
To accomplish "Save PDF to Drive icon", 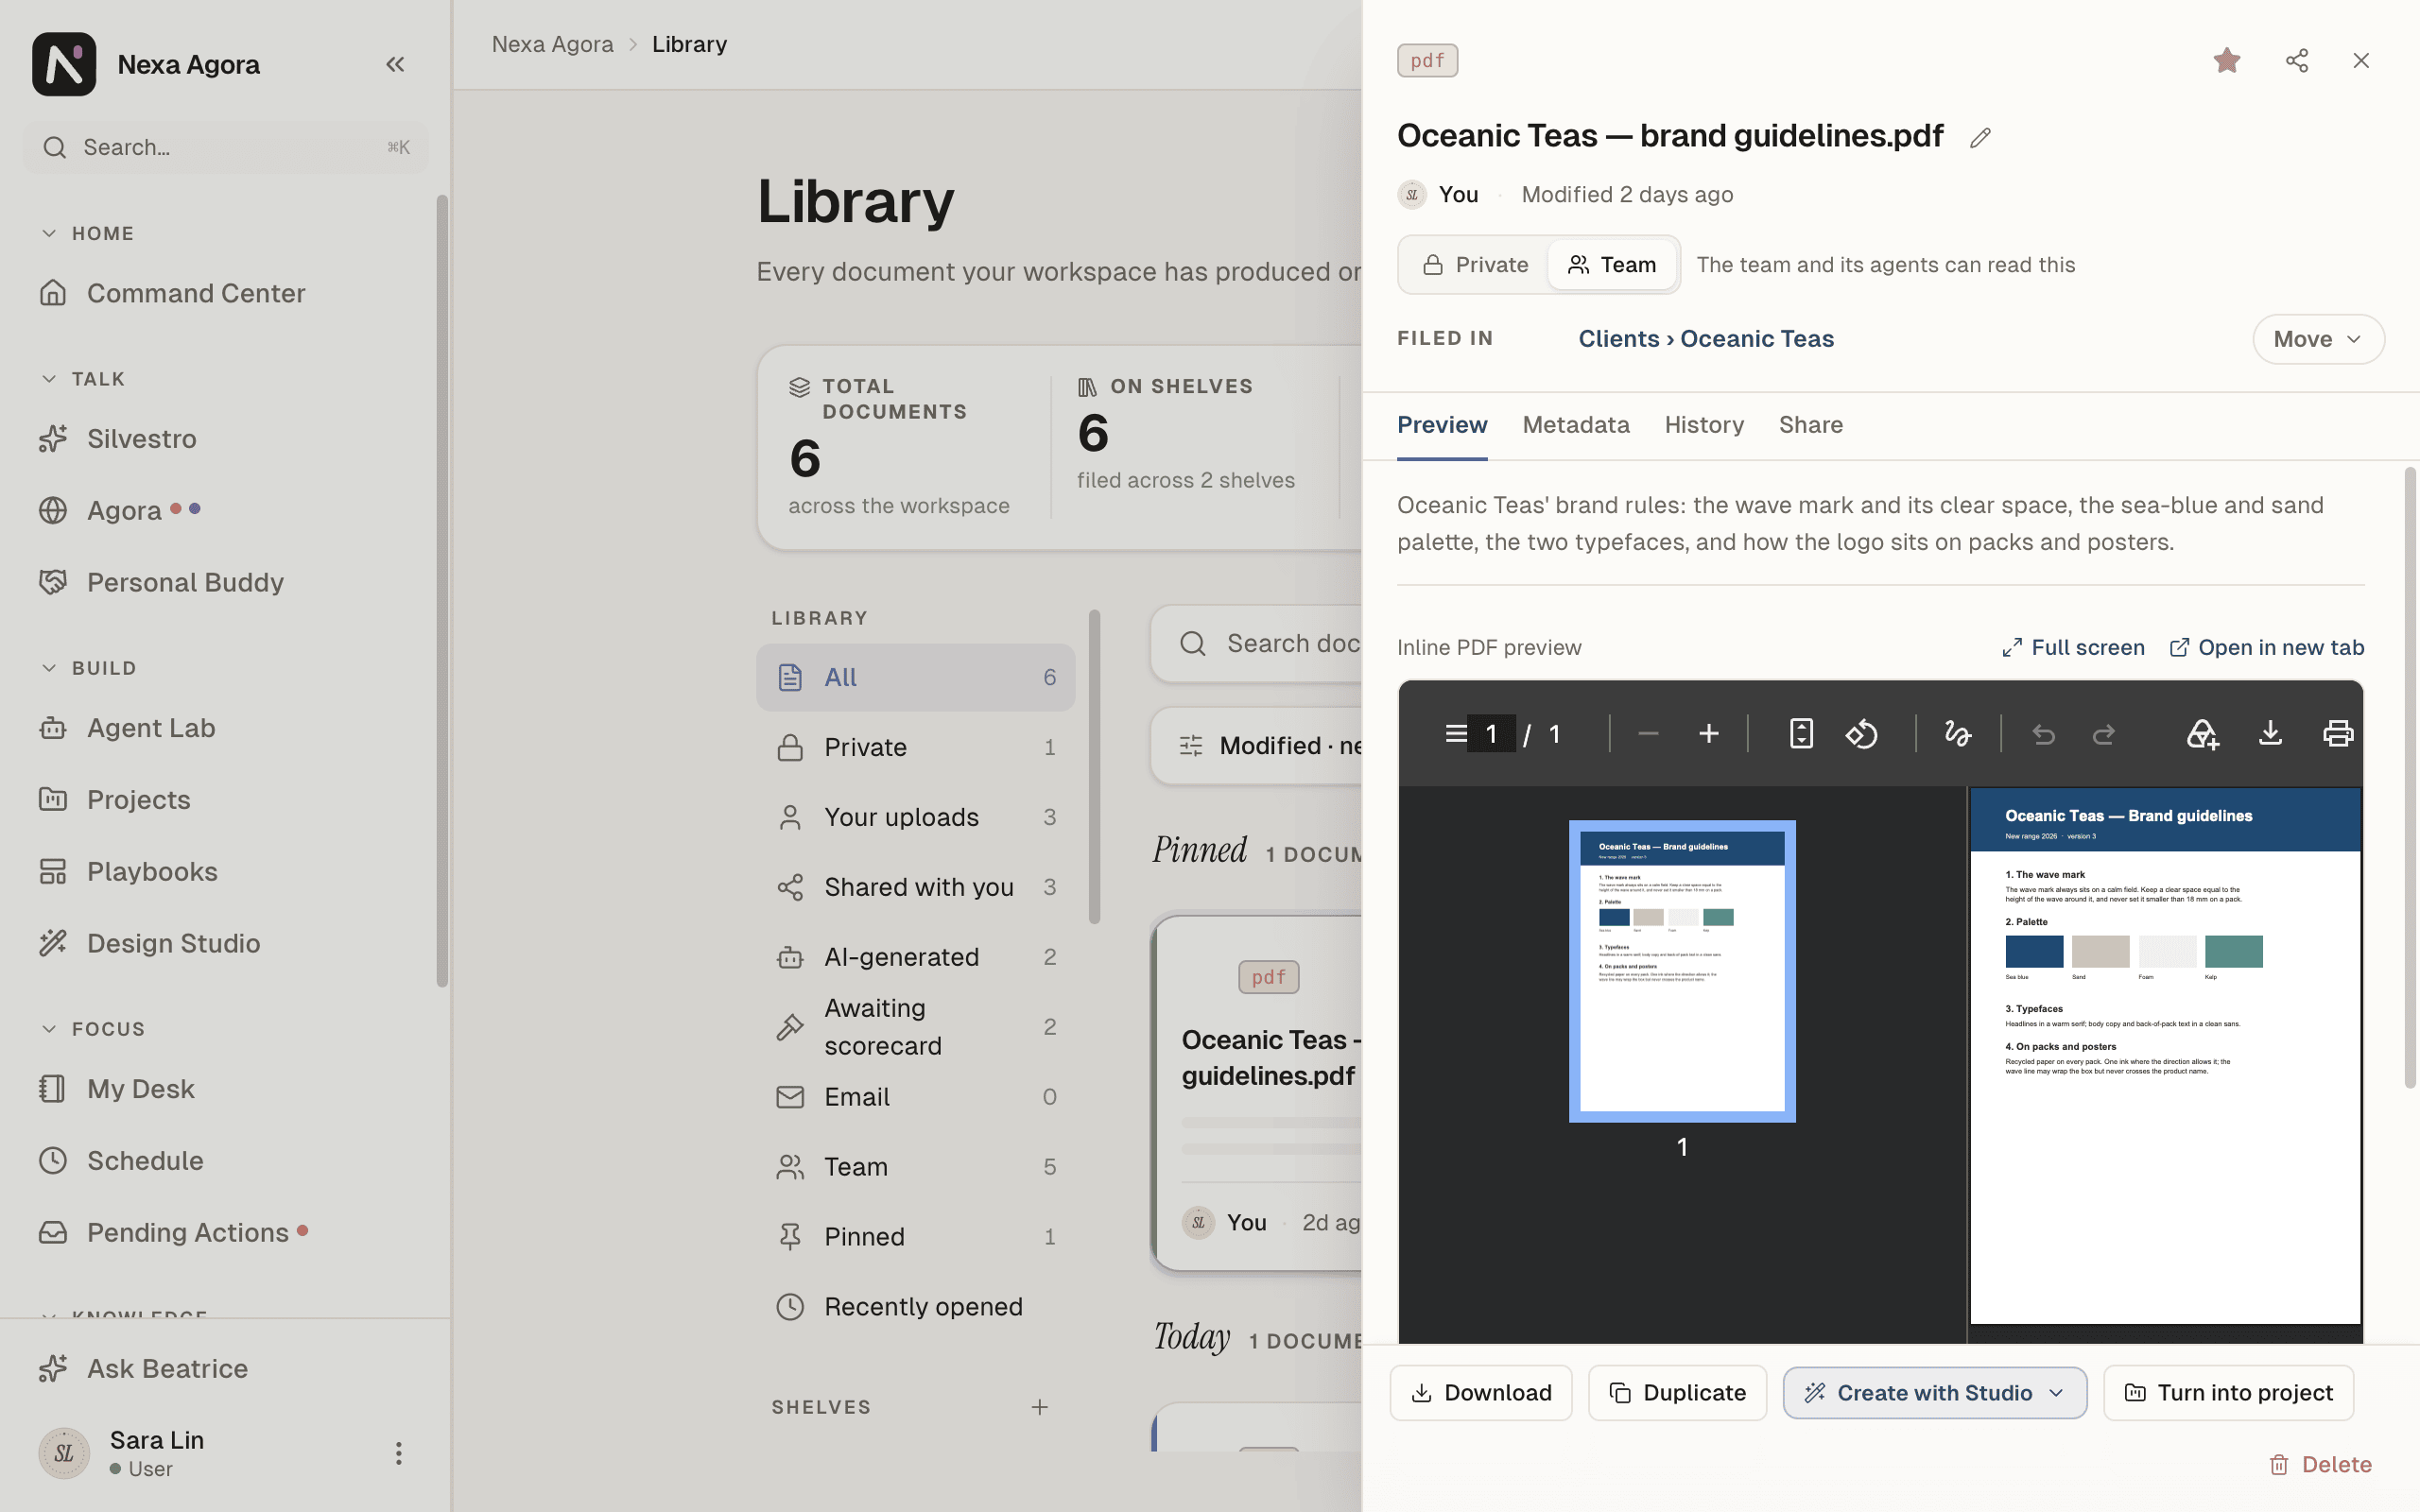I will 2202,734.
